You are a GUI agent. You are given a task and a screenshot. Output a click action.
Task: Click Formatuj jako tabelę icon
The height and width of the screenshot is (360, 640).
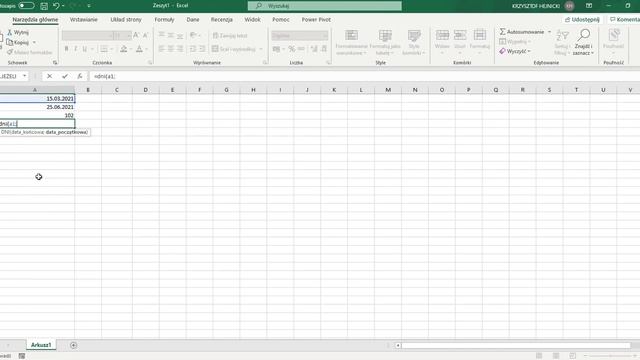click(385, 36)
